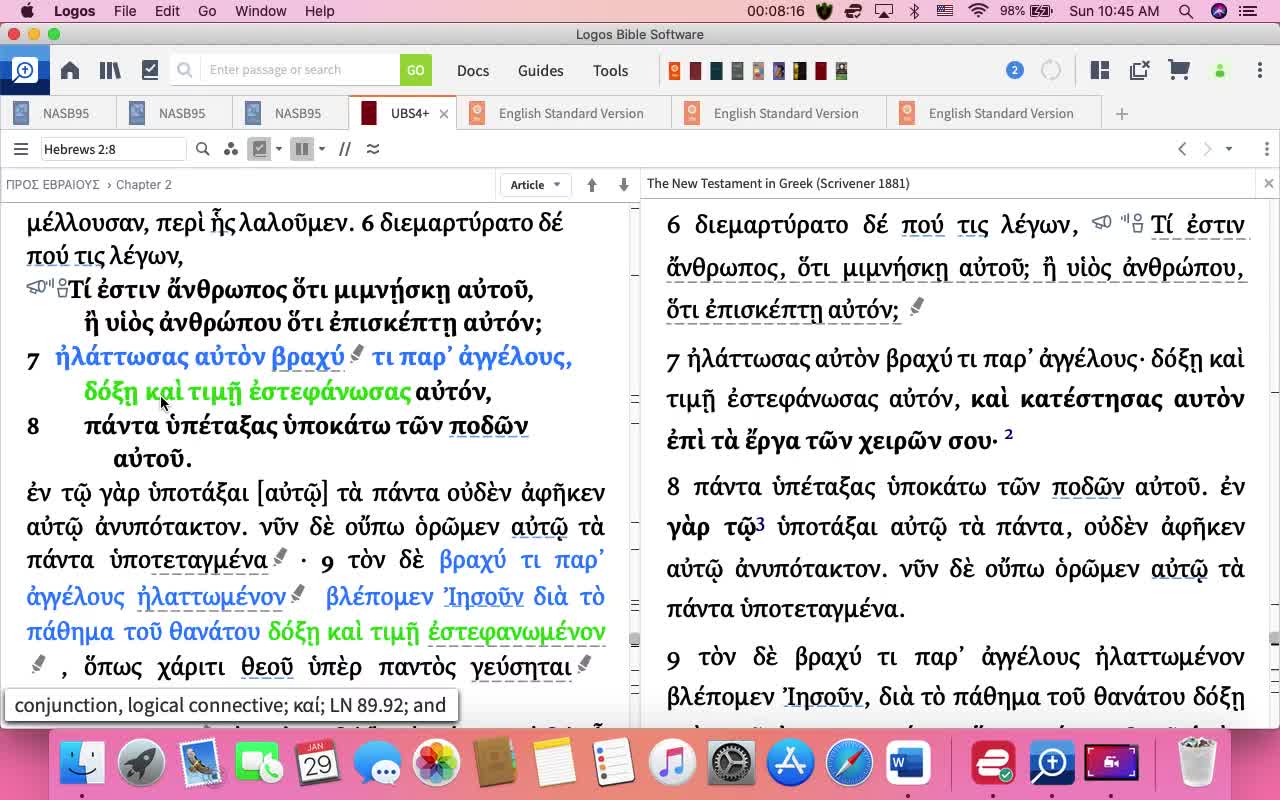Open the Library icon

pos(110,70)
